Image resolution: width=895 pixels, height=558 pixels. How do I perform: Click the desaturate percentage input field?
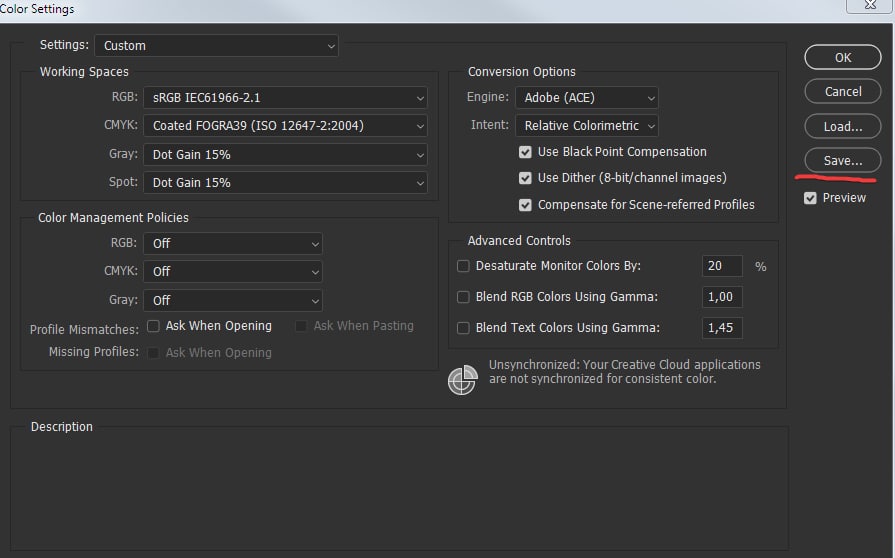pyautogui.click(x=722, y=266)
